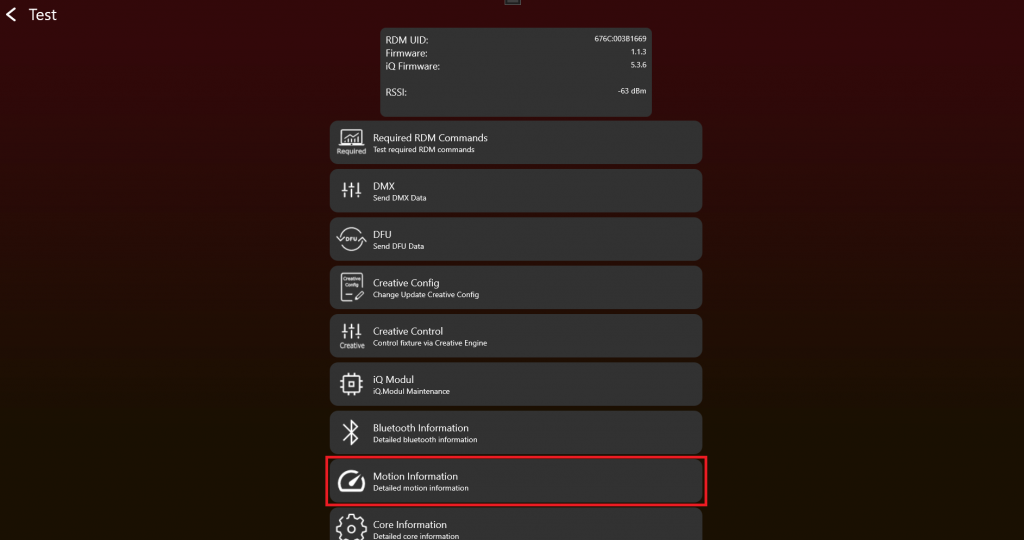Viewport: 1024px width, 540px height.
Task: Select DFU Send DFU Data entry
Action: tap(516, 239)
